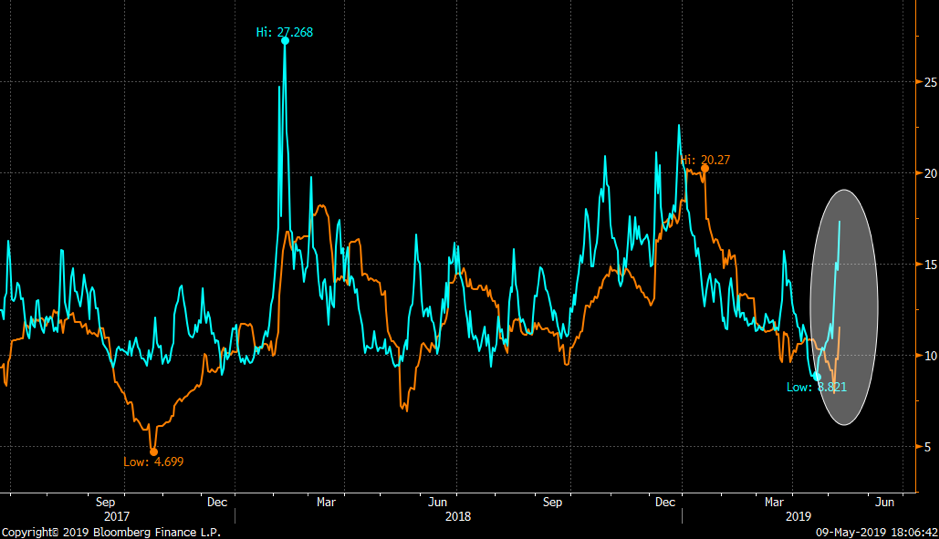Click the 'Dec' label after Sep 2017

pyautogui.click(x=217, y=502)
